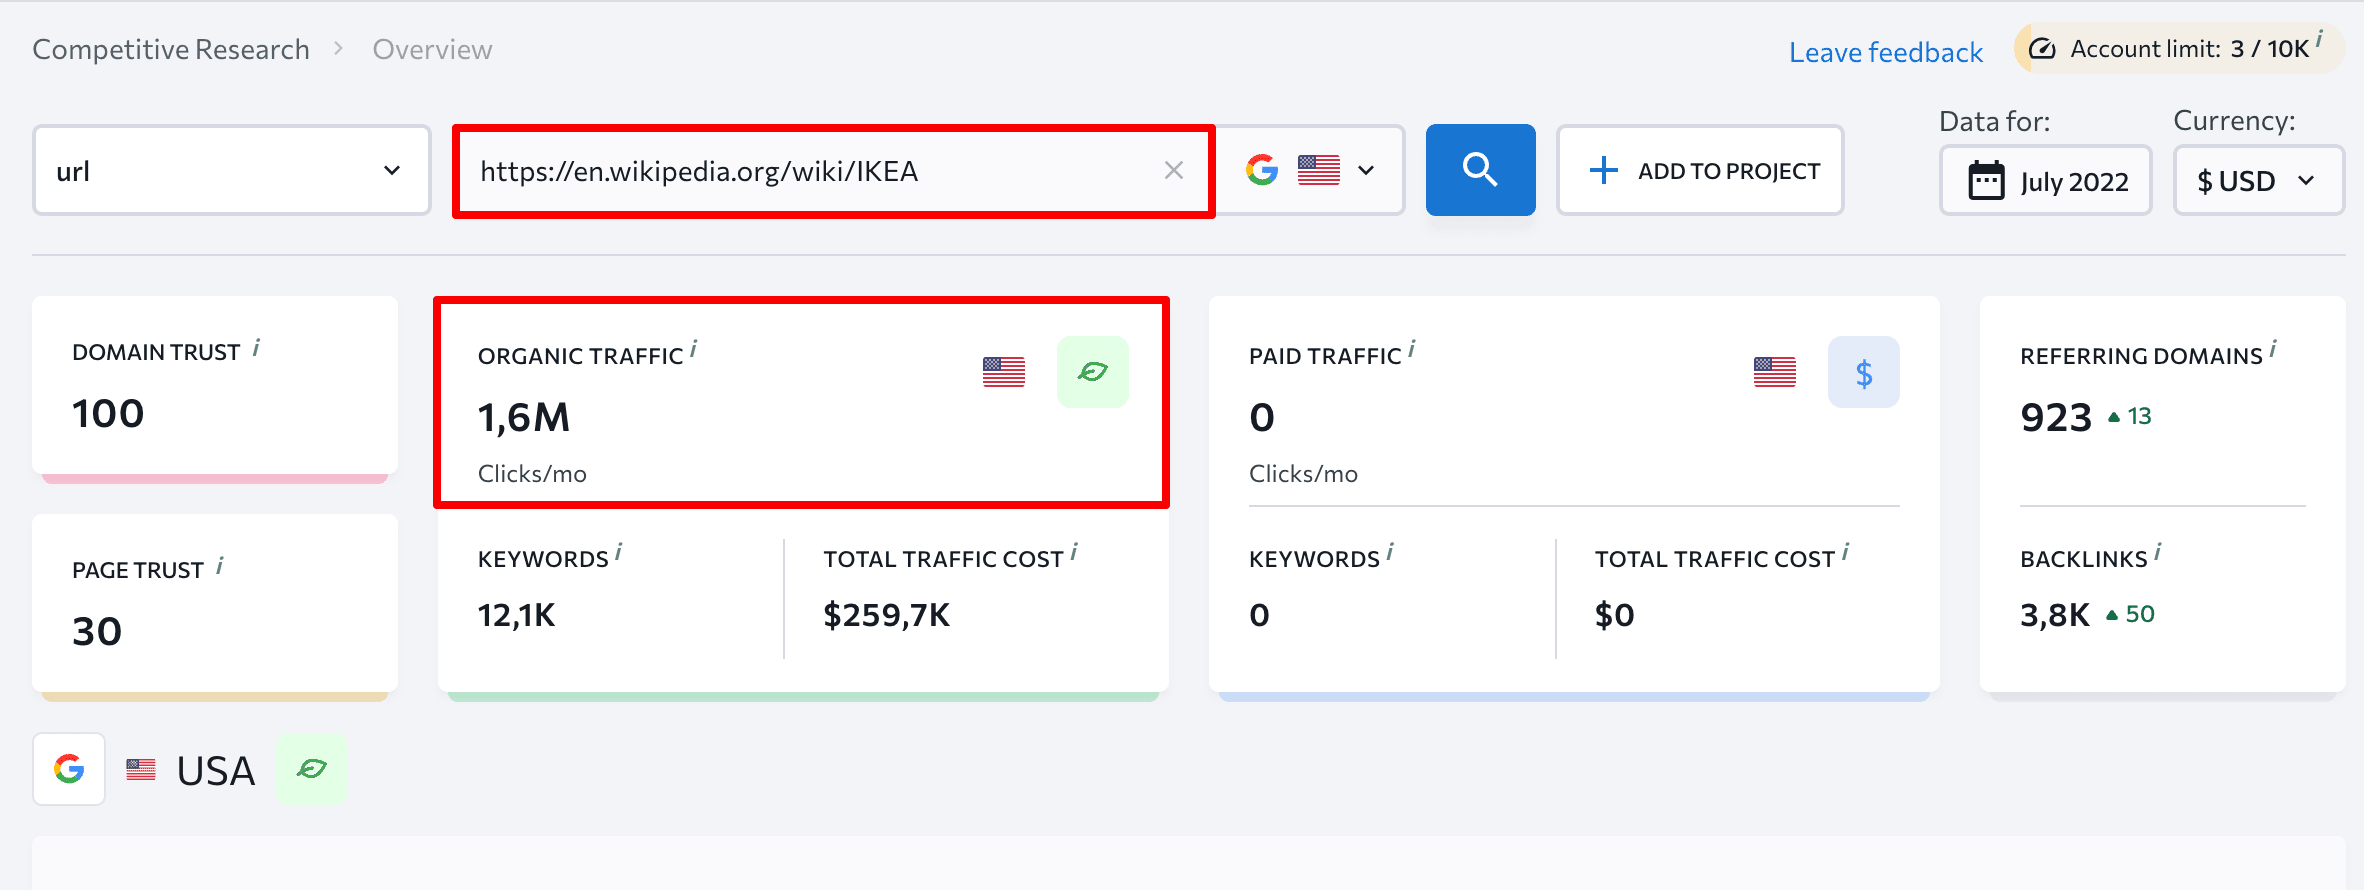
Task: Click info icon next to paid KEYWORDS
Action: pyautogui.click(x=1390, y=551)
